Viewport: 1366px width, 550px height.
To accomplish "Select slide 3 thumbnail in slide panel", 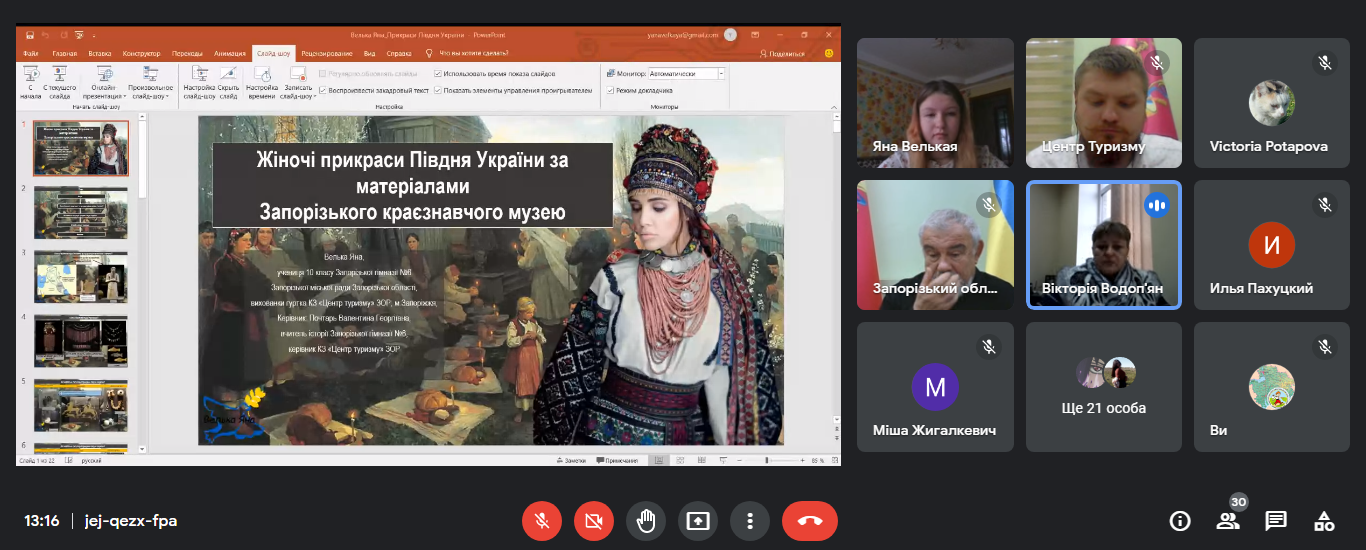I will click(81, 276).
